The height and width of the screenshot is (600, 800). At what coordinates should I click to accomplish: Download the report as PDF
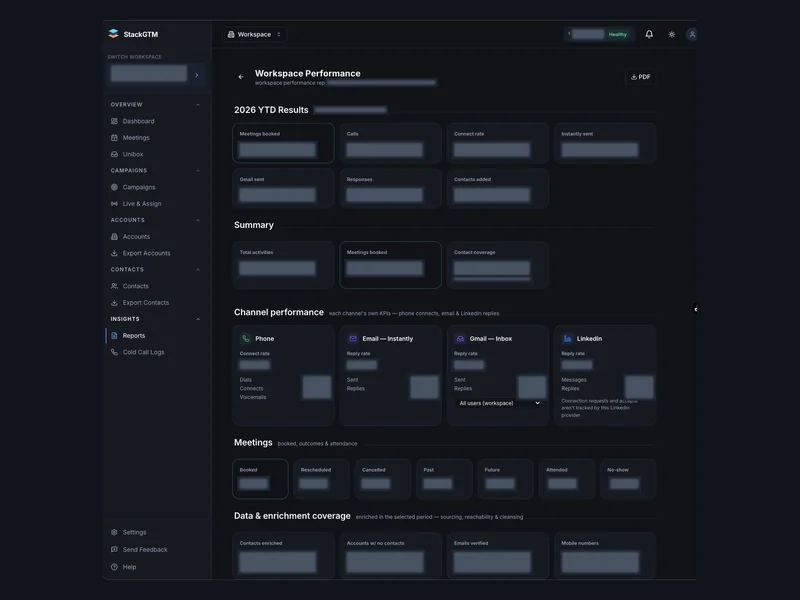640,77
